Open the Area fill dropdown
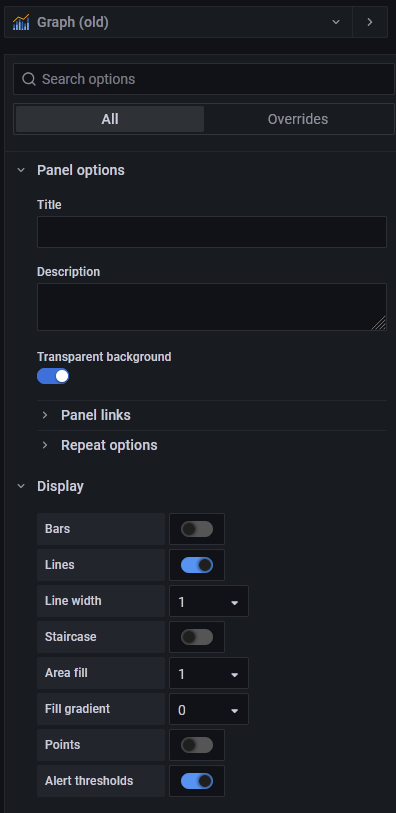 point(209,674)
